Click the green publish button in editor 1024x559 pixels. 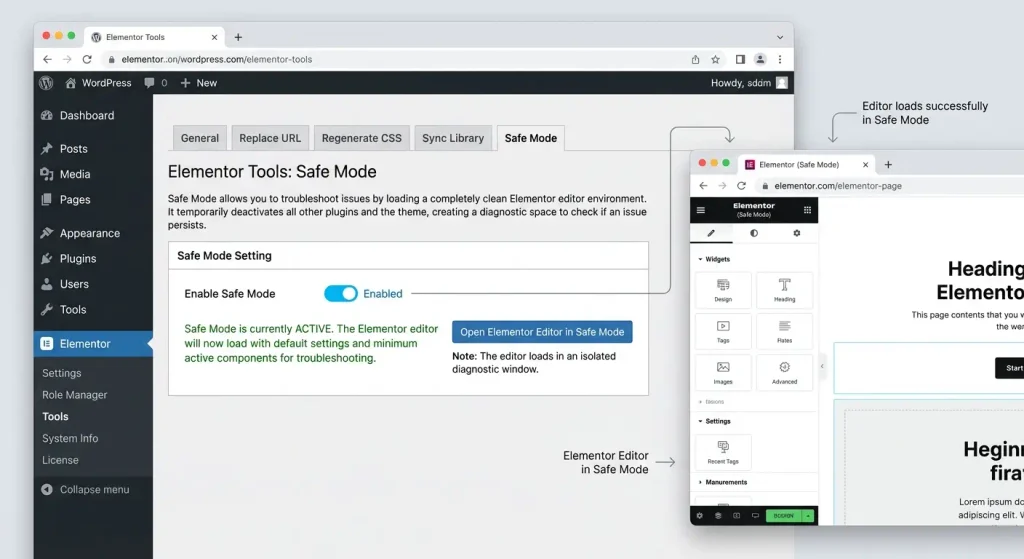pos(783,516)
